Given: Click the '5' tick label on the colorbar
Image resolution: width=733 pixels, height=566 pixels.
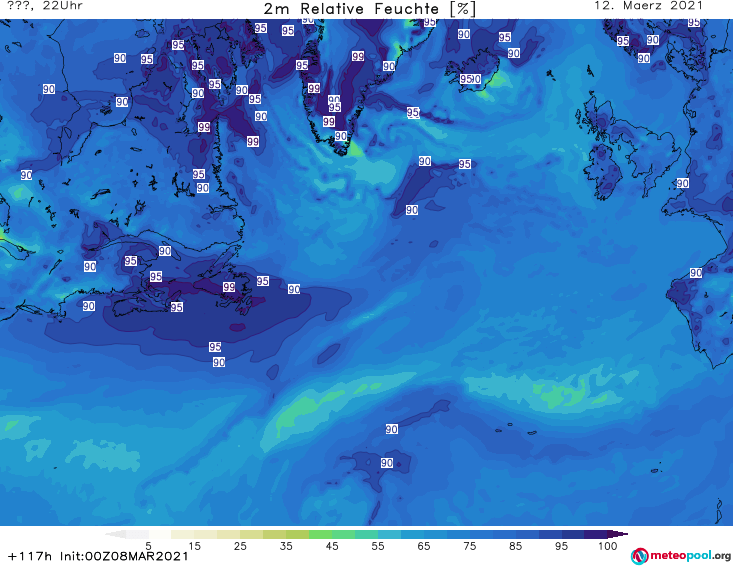Looking at the screenshot, I should (148, 546).
